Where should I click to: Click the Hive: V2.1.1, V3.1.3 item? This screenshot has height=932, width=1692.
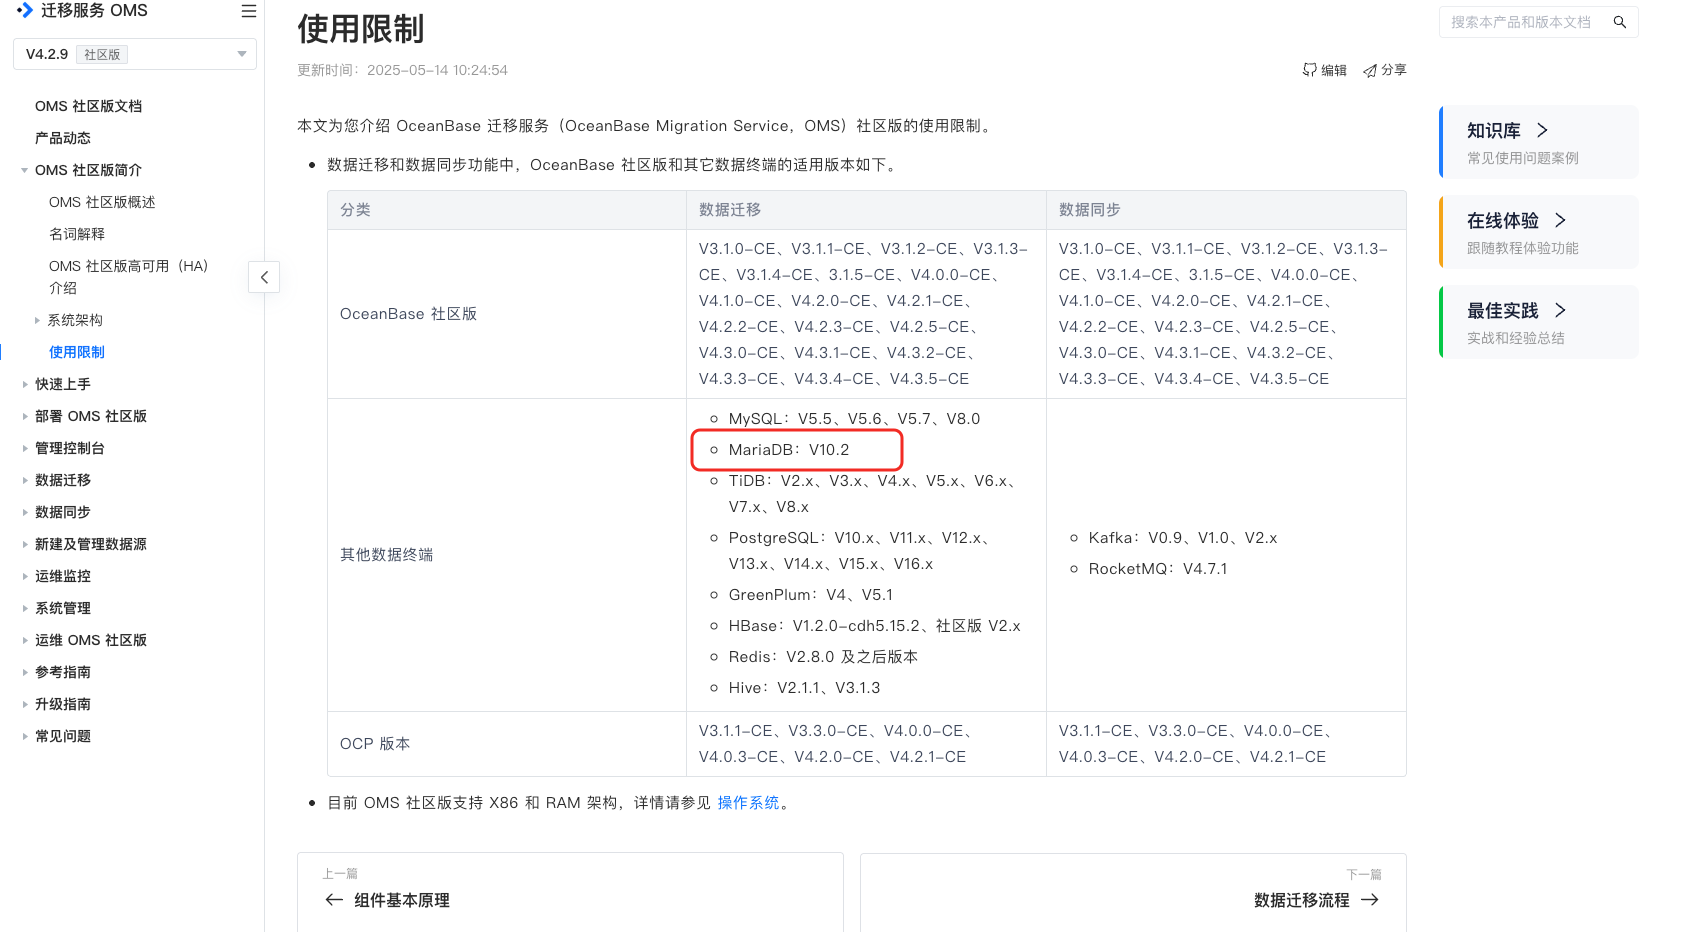pos(805,688)
